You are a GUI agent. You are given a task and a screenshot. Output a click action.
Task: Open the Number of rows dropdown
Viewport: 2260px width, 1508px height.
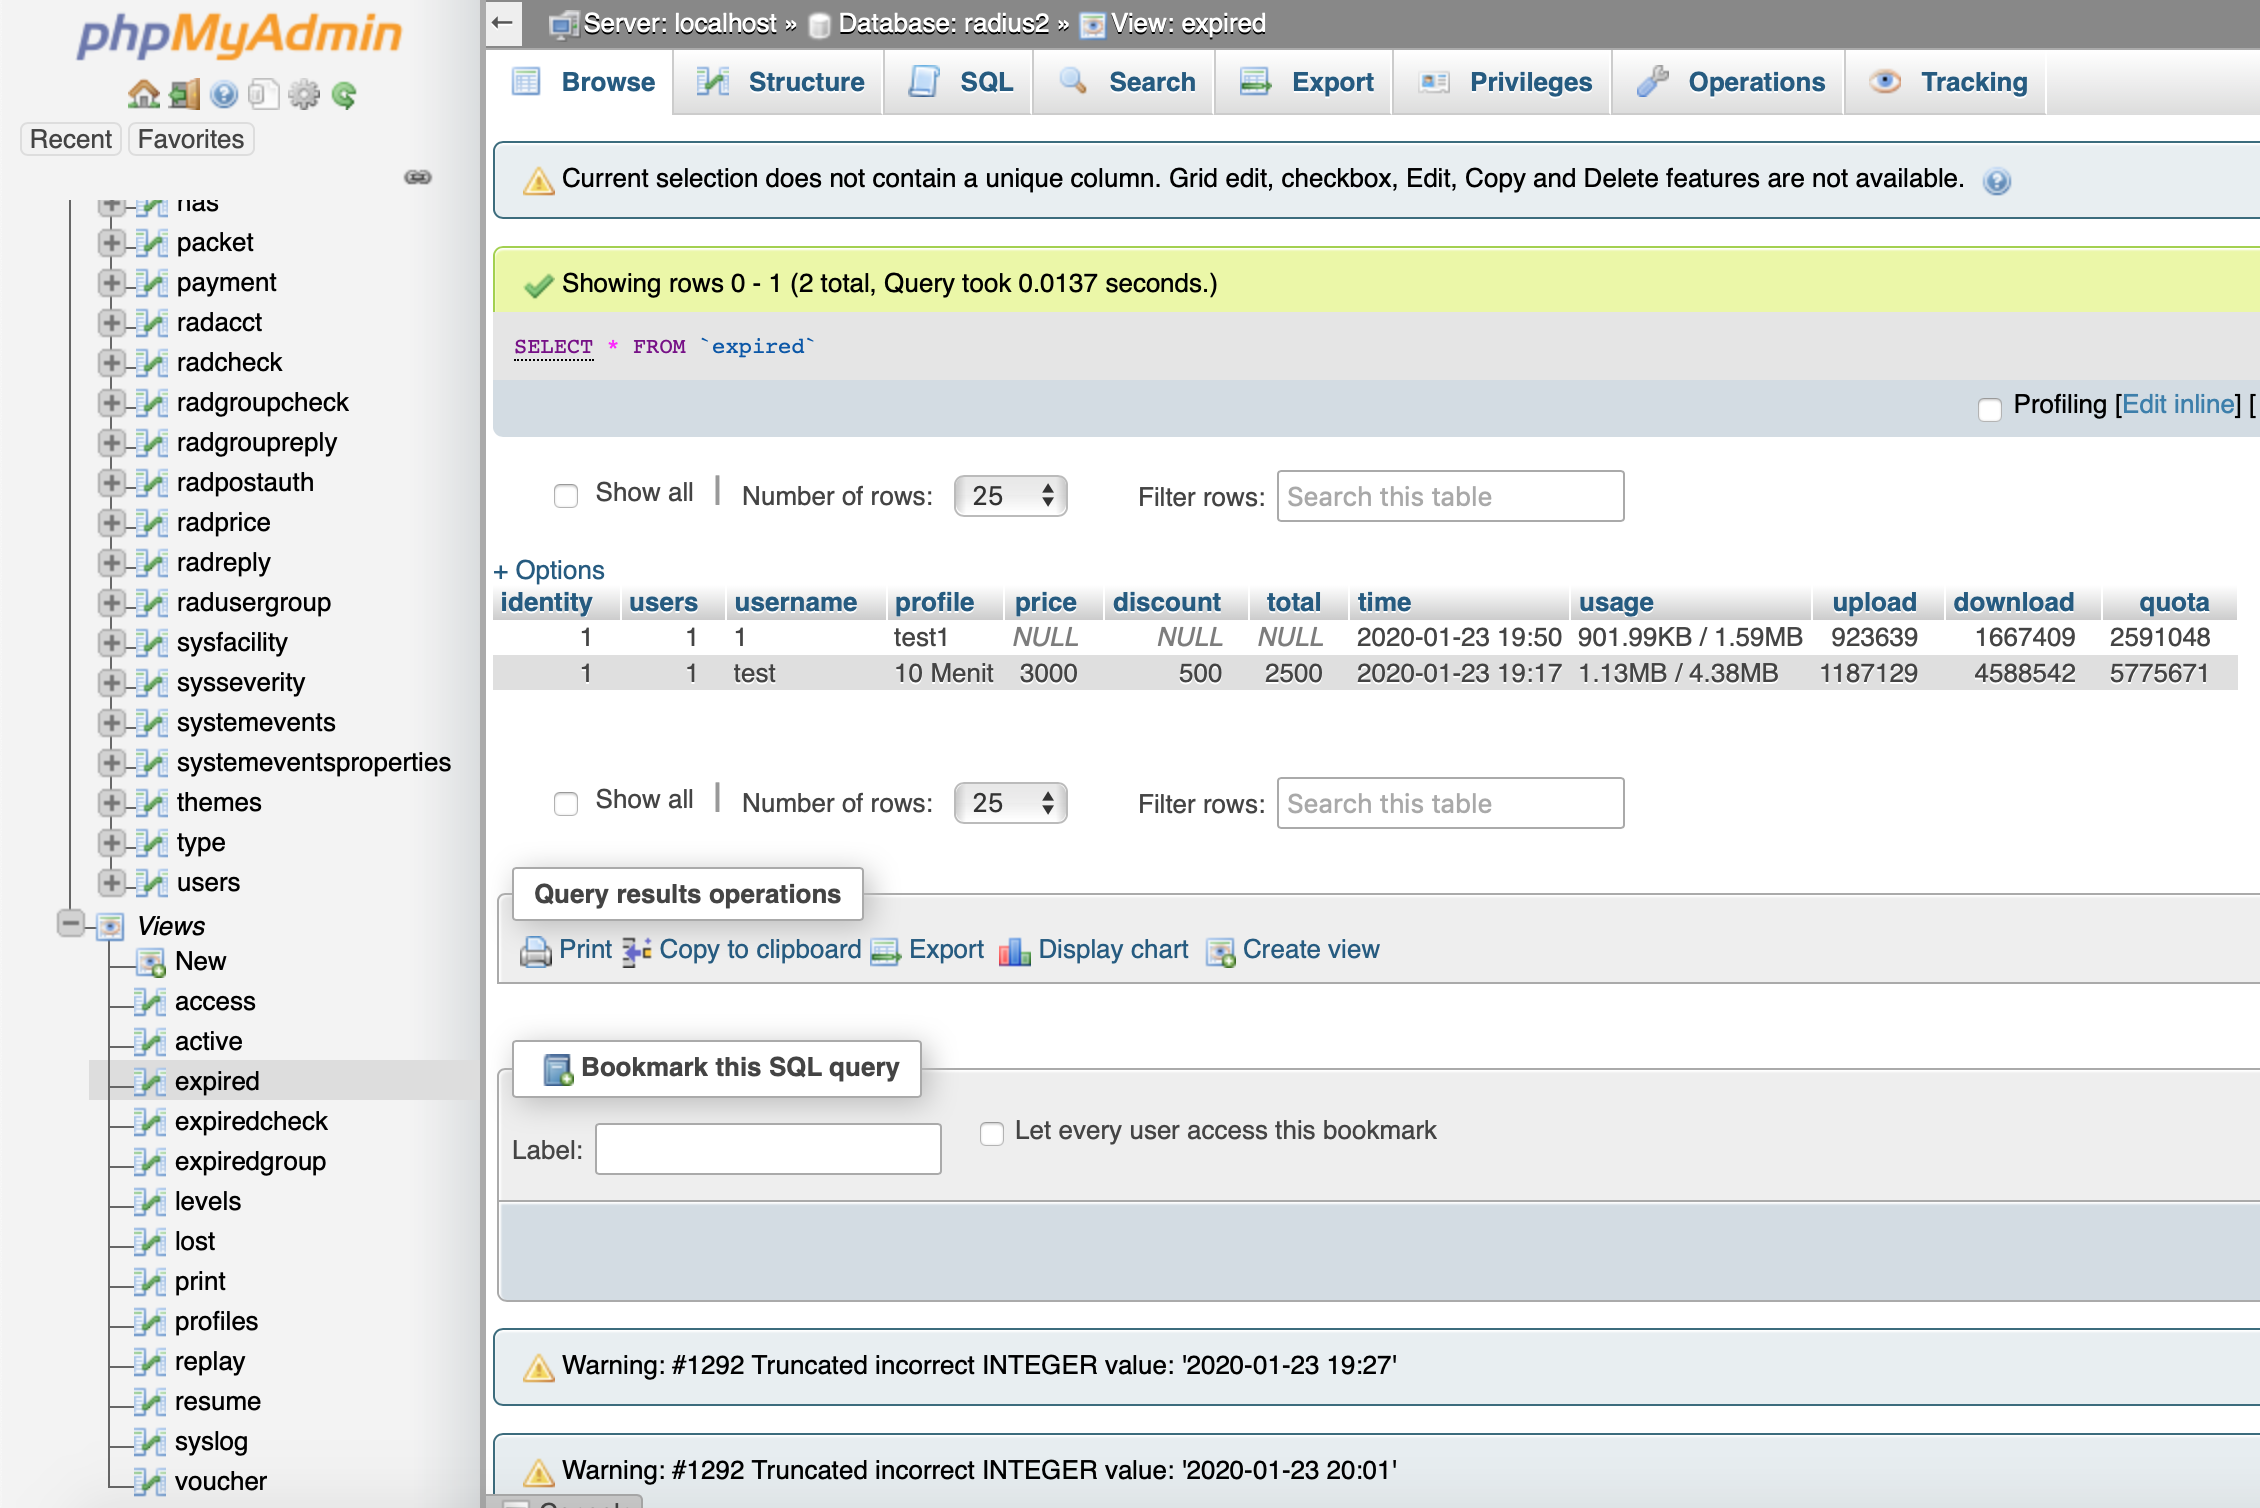(x=1010, y=495)
